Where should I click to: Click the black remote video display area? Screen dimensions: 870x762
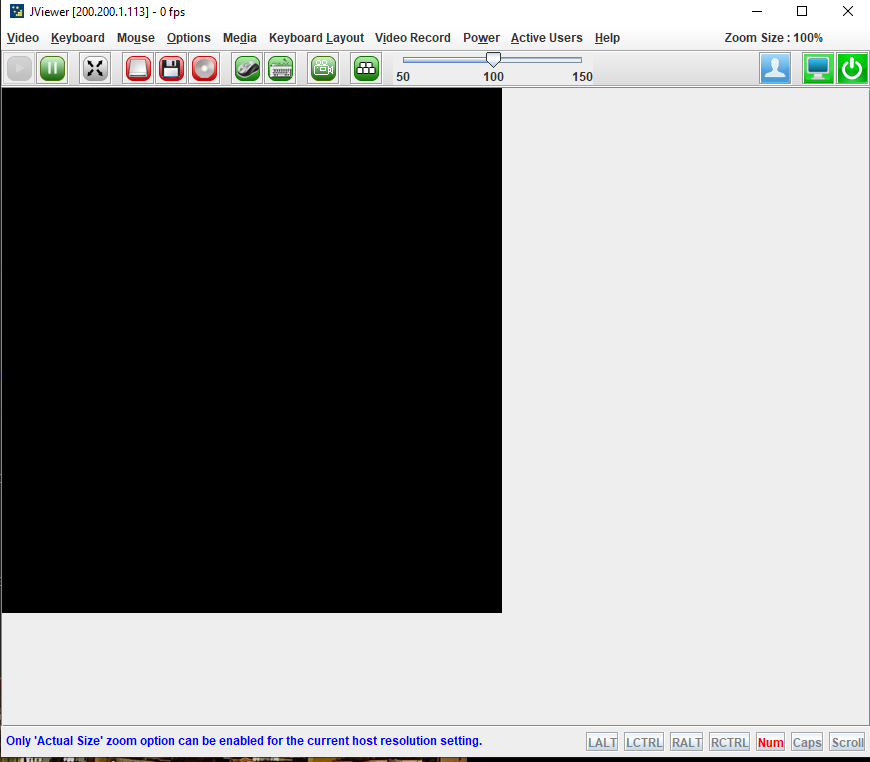(x=252, y=350)
